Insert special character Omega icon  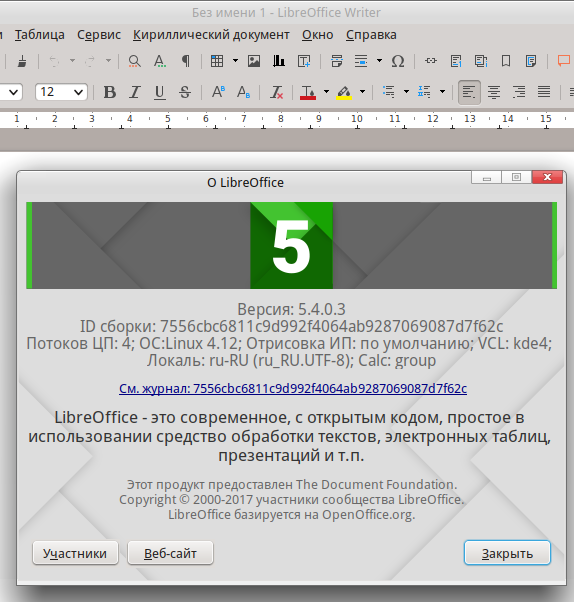pyautogui.click(x=398, y=61)
